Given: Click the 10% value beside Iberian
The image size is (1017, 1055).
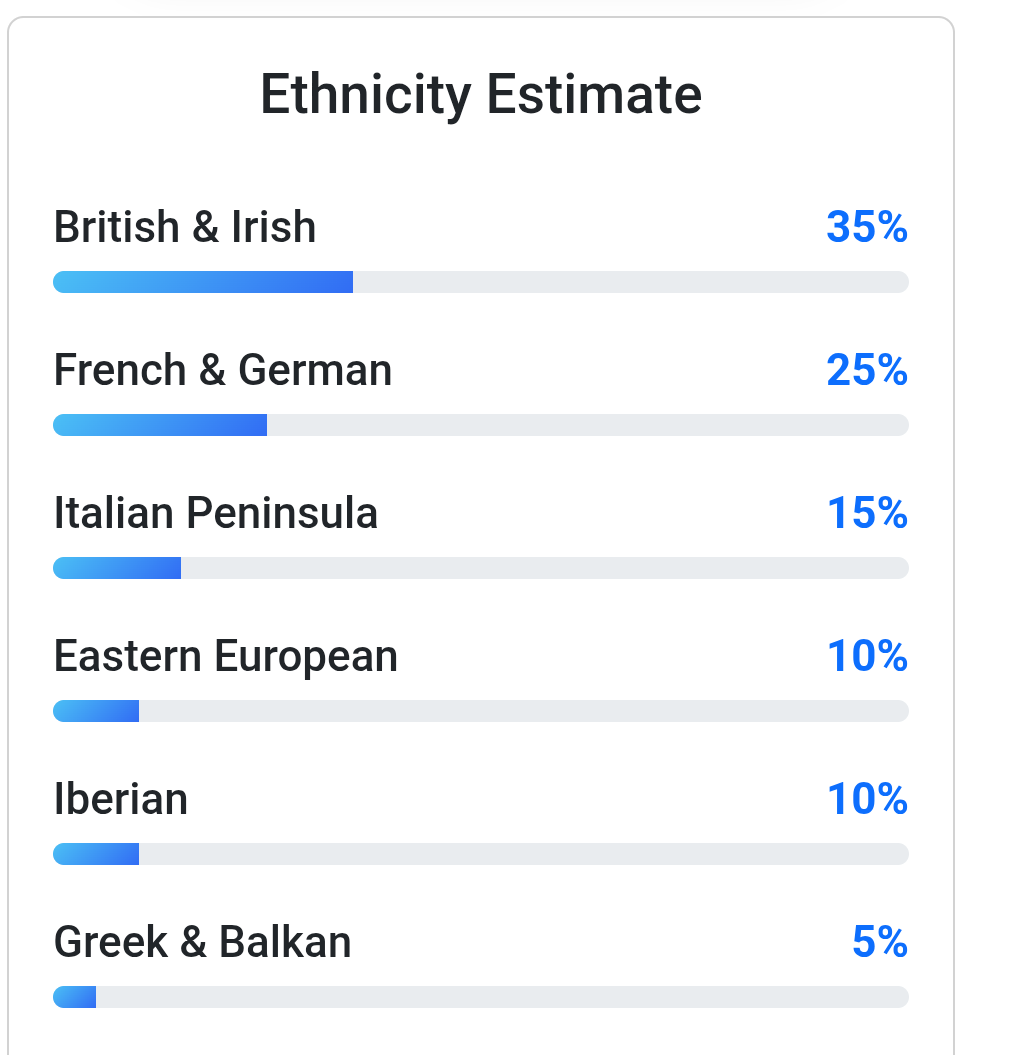Looking at the screenshot, I should point(866,799).
